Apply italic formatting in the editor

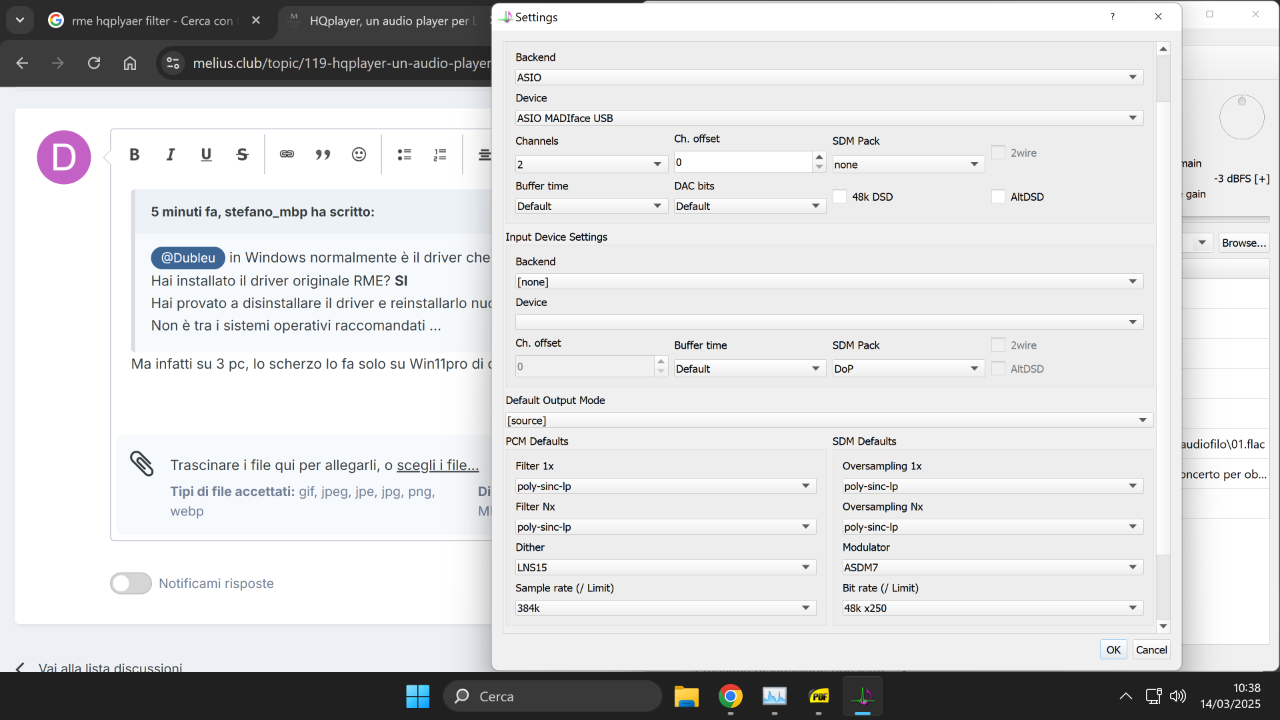(x=170, y=155)
